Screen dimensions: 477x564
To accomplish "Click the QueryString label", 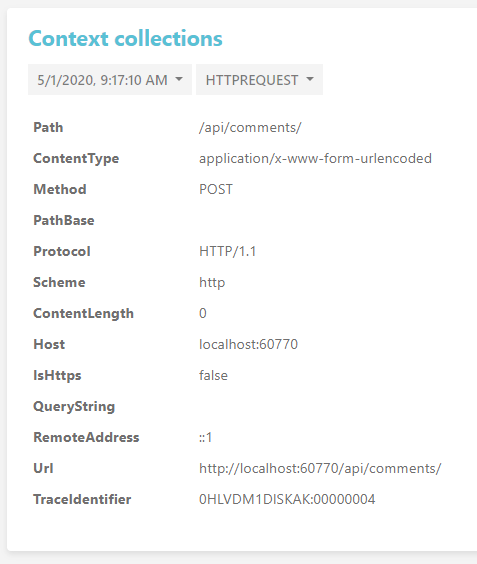I will pyautogui.click(x=74, y=407).
